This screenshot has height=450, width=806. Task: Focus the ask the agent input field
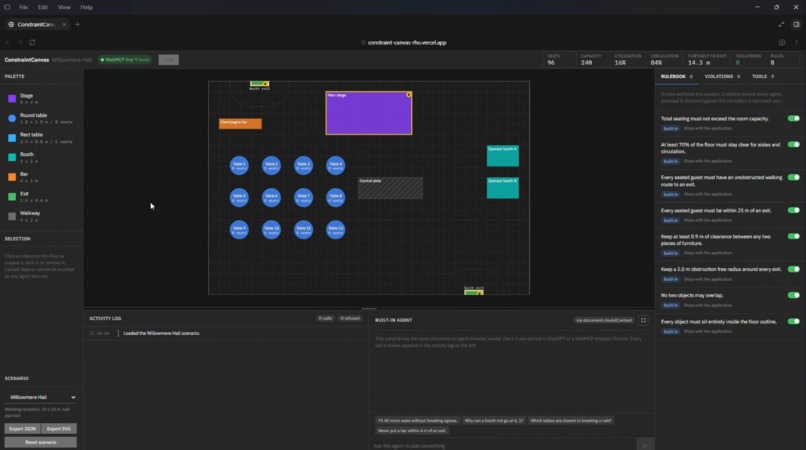pos(503,445)
